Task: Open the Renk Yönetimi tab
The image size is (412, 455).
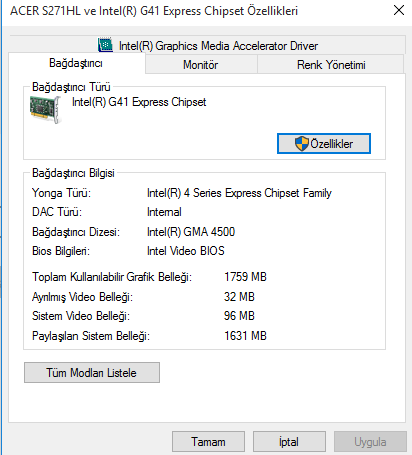Action: 331,65
